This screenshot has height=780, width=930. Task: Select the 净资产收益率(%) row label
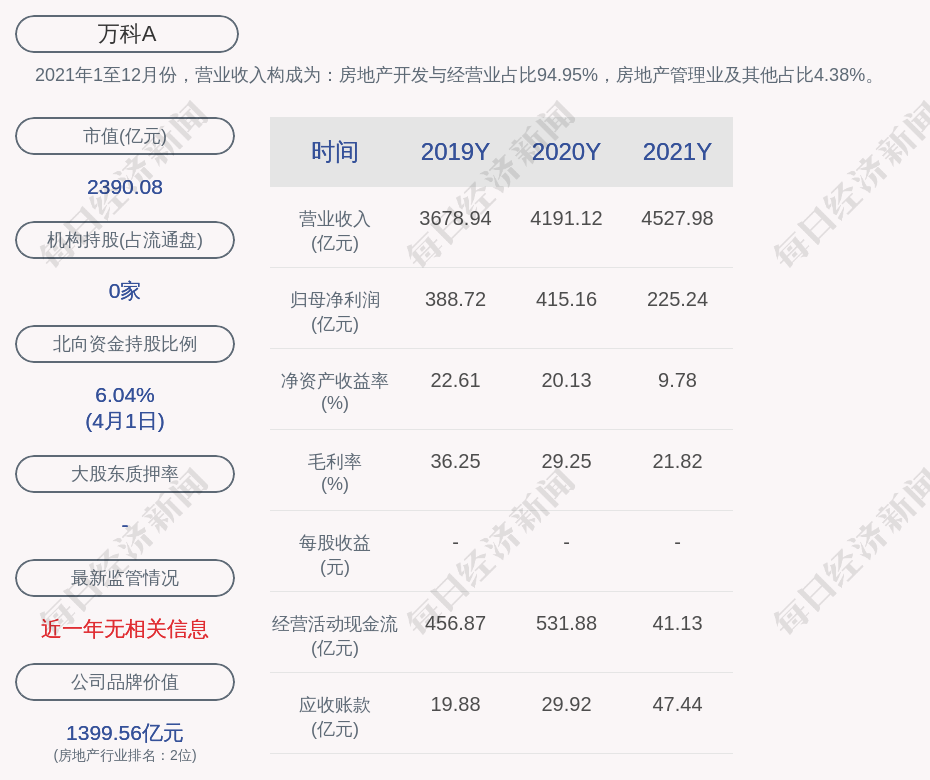tap(335, 392)
